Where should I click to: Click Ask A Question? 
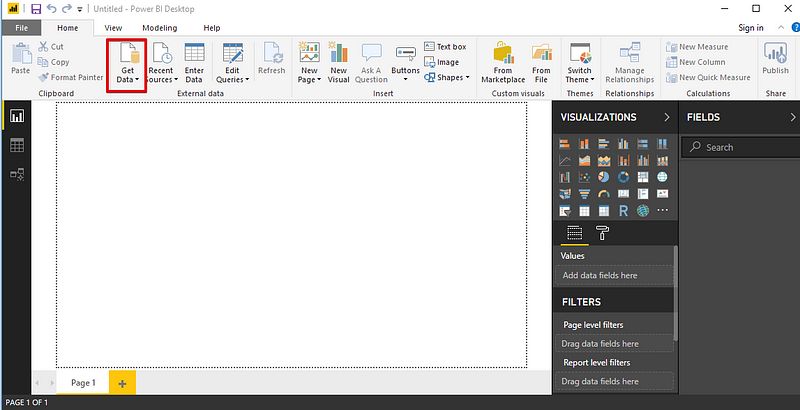371,63
